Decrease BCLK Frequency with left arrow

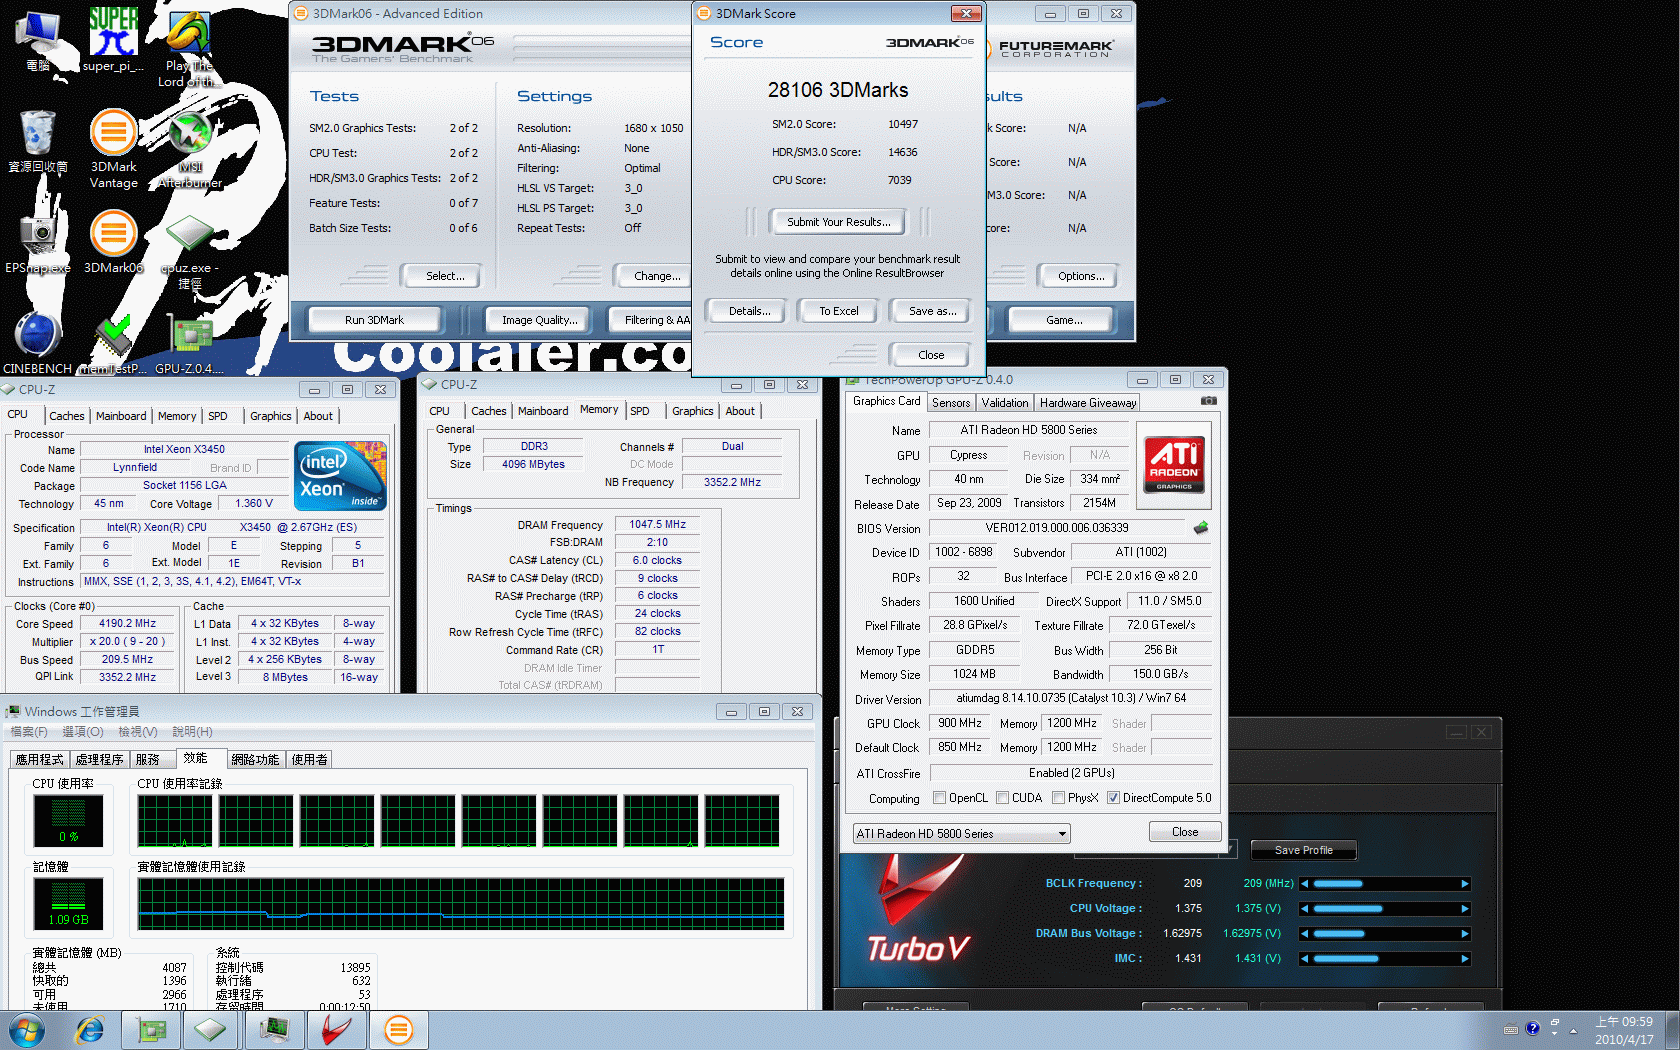(x=1304, y=884)
